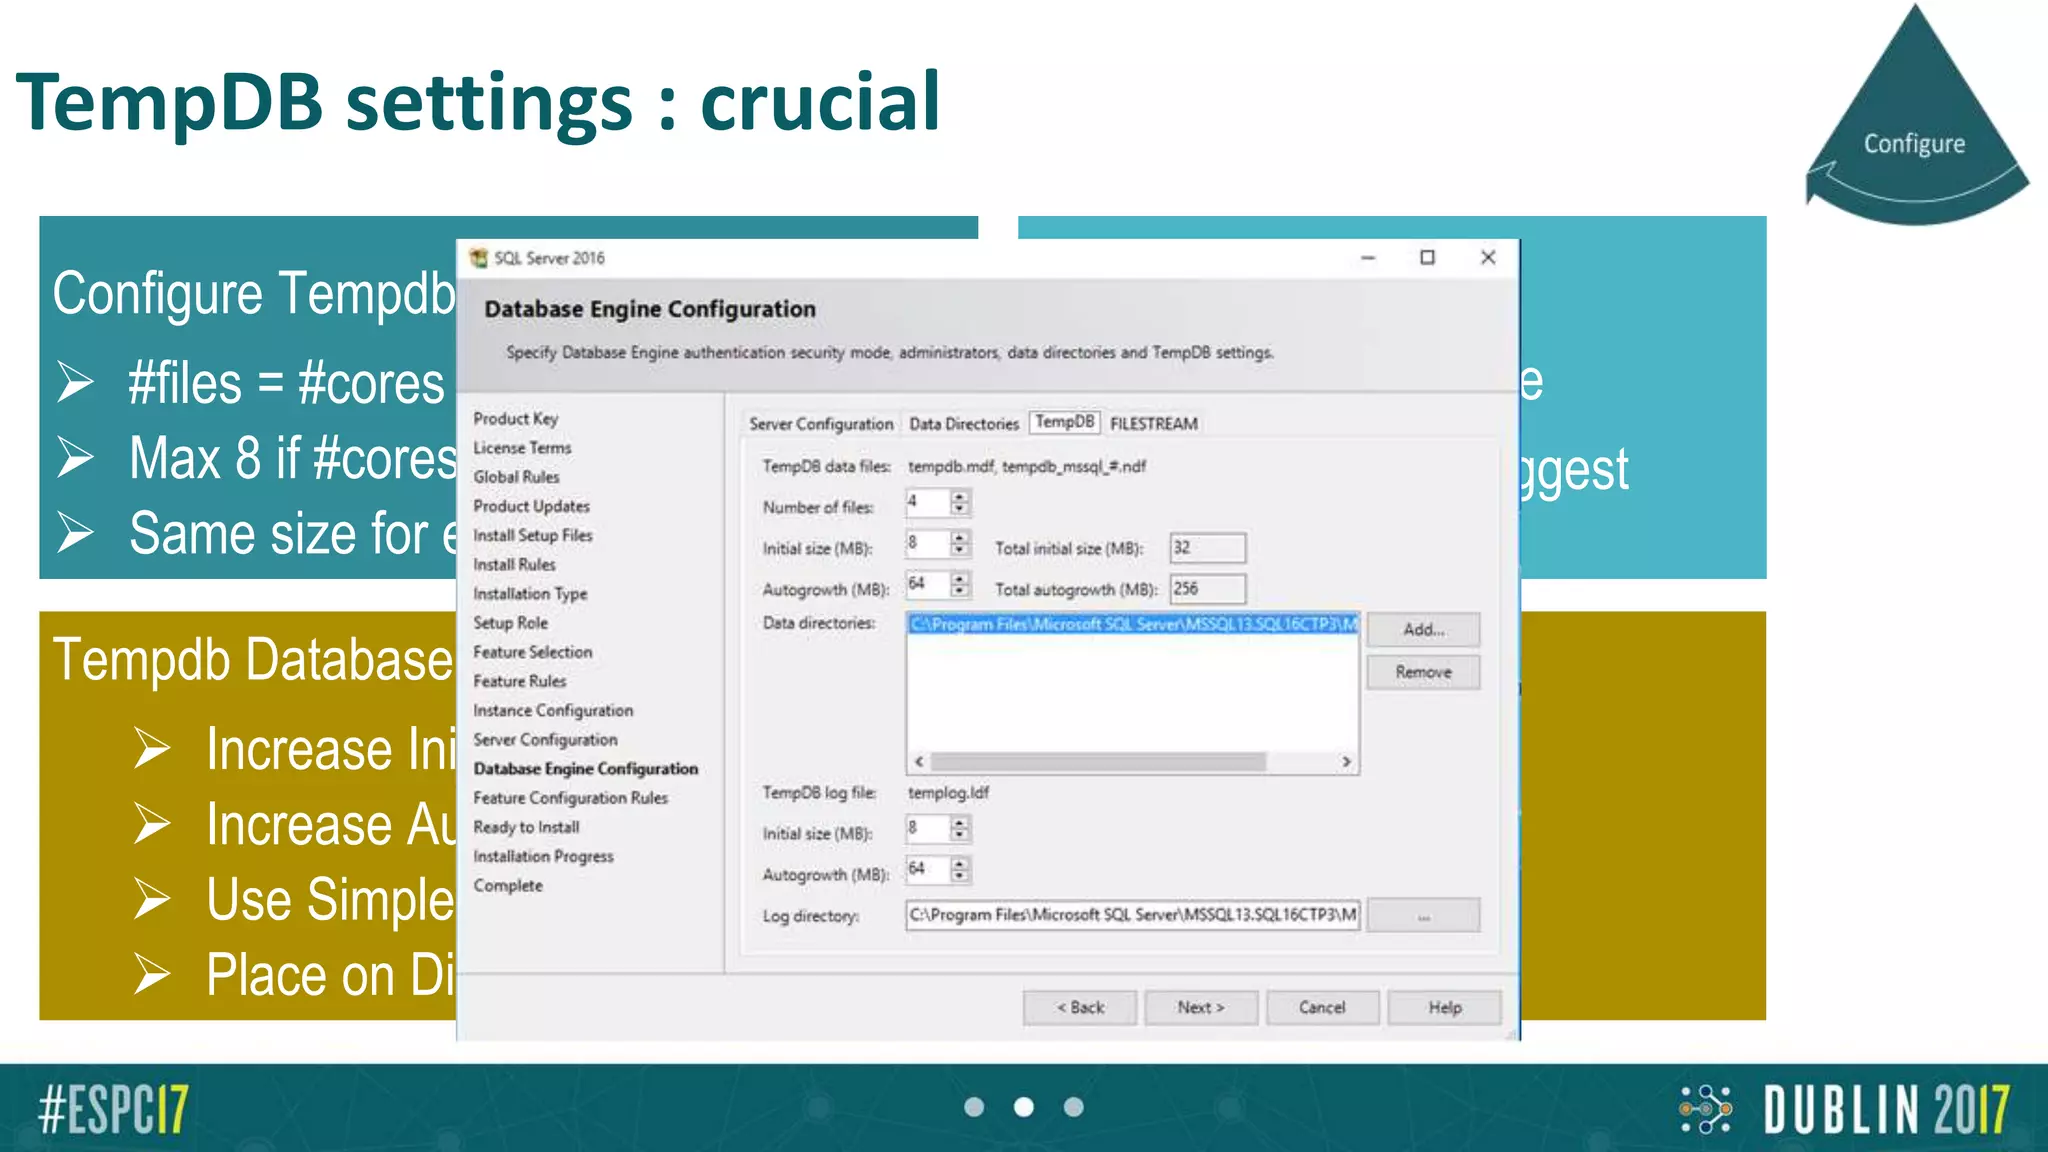The width and height of the screenshot is (2048, 1152).
Task: Select the Feature Configuration Rules step
Action: [x=570, y=798]
